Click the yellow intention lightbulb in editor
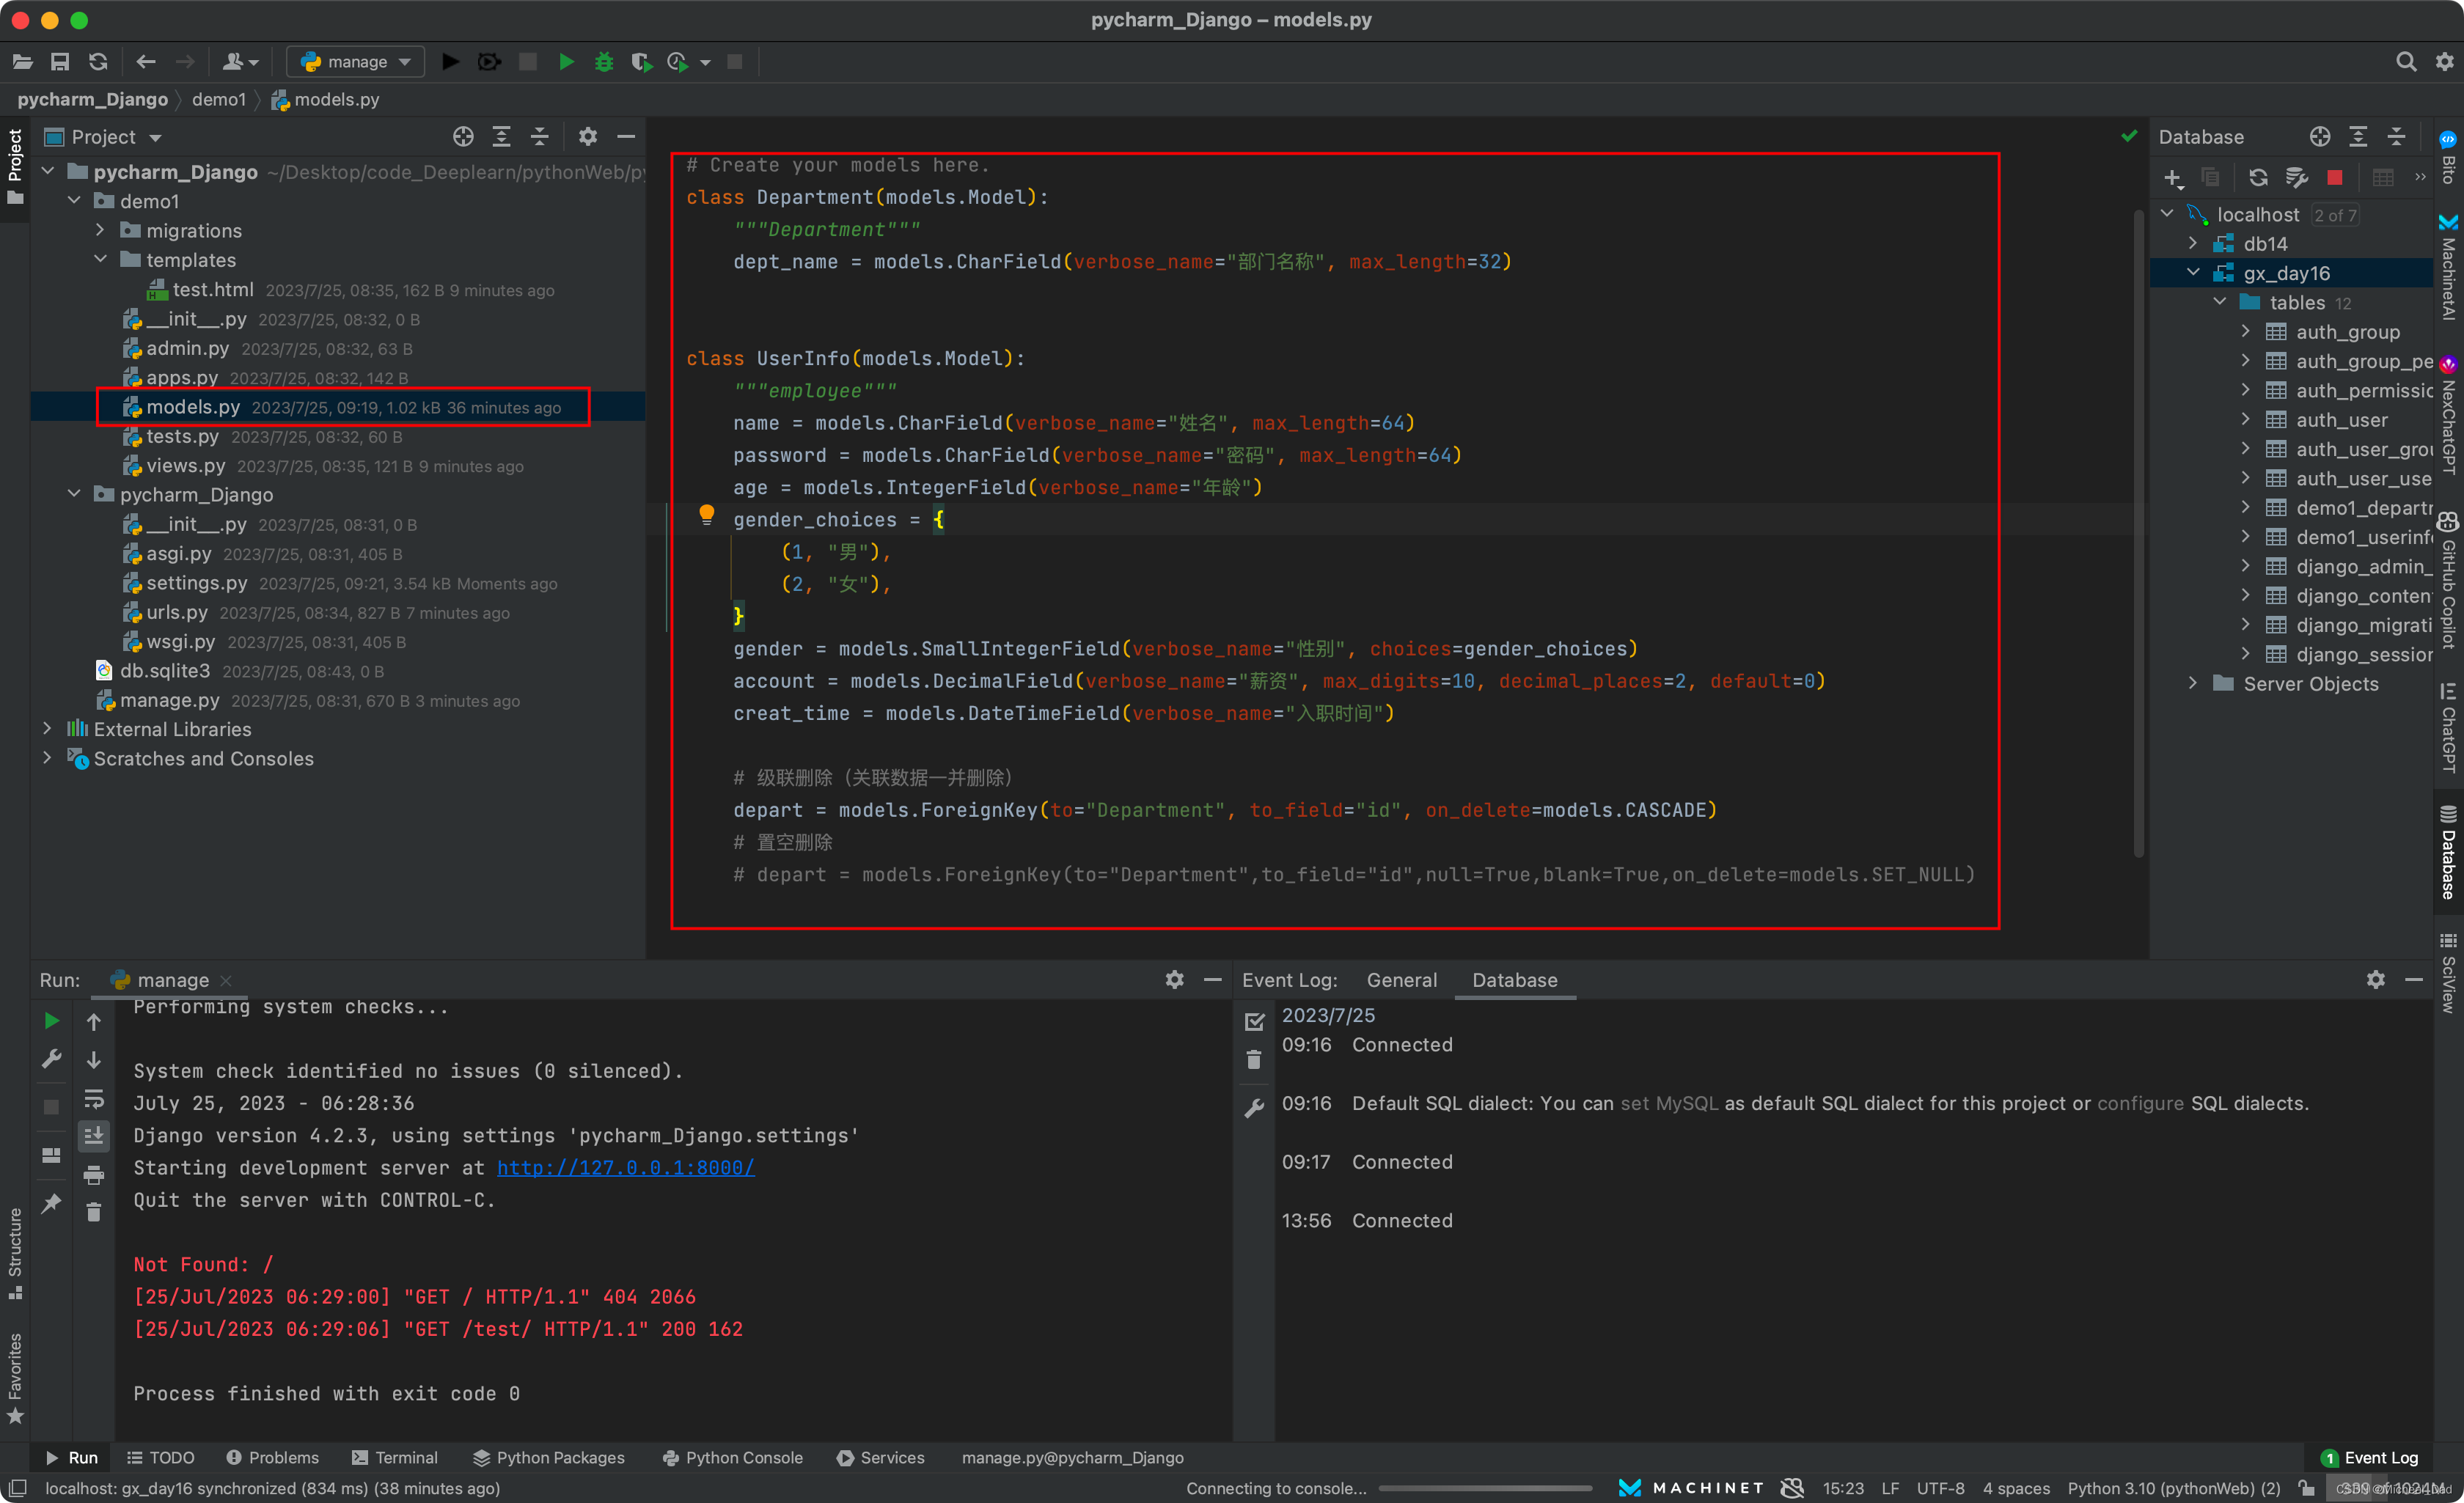 (706, 515)
